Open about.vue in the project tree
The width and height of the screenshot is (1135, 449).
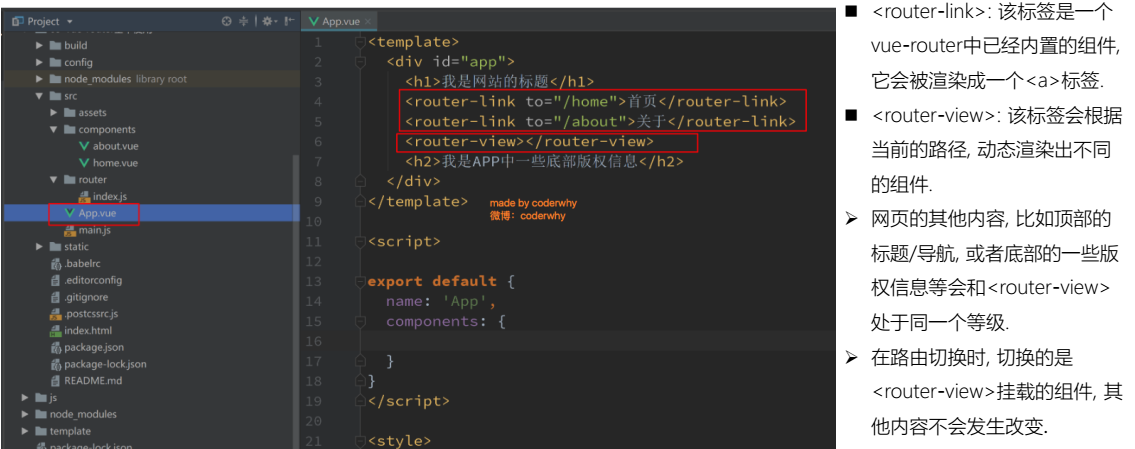tap(115, 146)
